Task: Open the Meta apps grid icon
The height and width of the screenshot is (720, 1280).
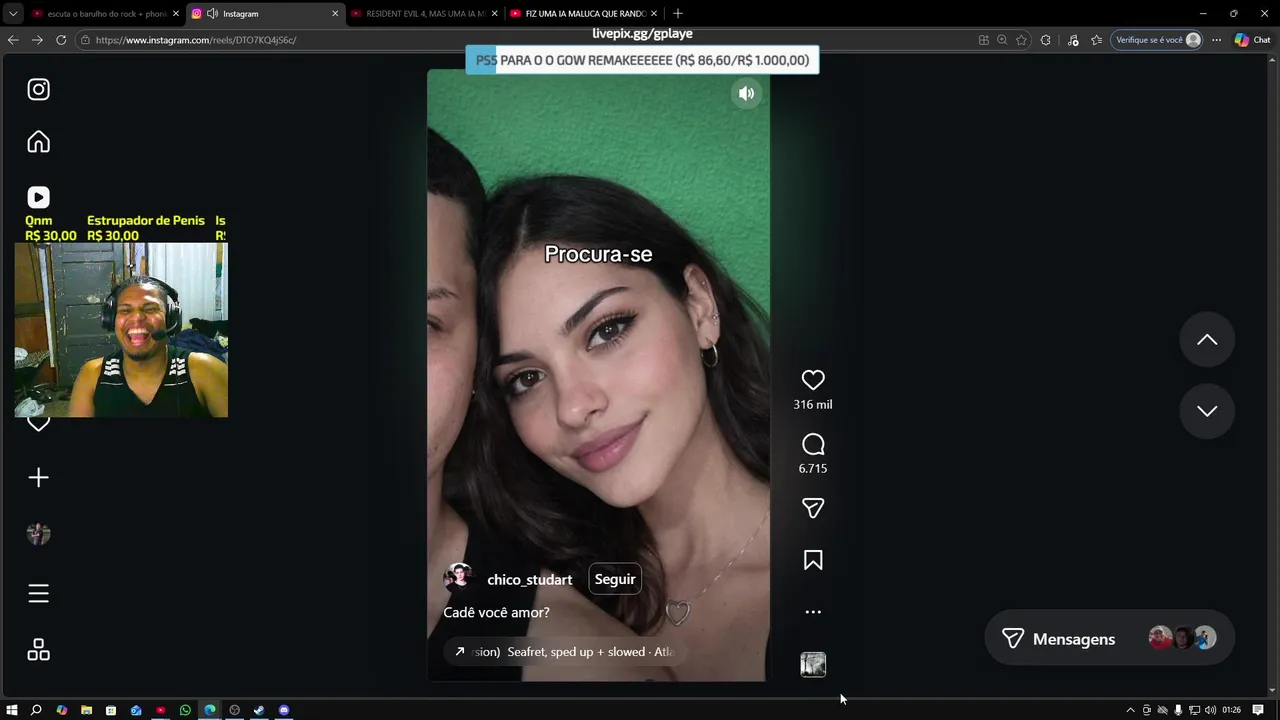Action: 38,650
